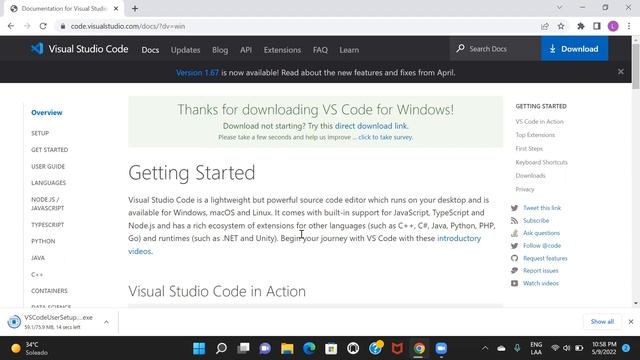Jump to VS Code in Action section
640x360 pixels.
(x=539, y=122)
